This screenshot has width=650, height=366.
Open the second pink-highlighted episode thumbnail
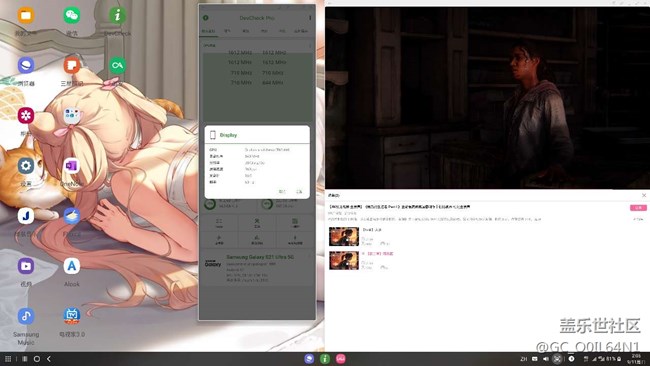pos(344,260)
